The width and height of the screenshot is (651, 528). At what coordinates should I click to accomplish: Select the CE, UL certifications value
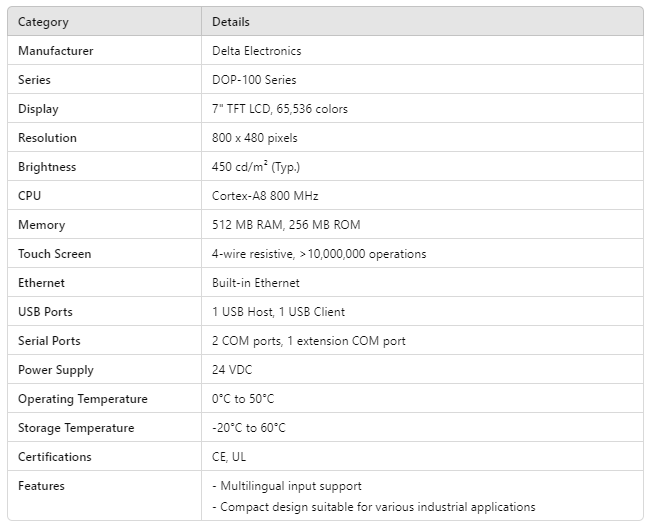(229, 457)
